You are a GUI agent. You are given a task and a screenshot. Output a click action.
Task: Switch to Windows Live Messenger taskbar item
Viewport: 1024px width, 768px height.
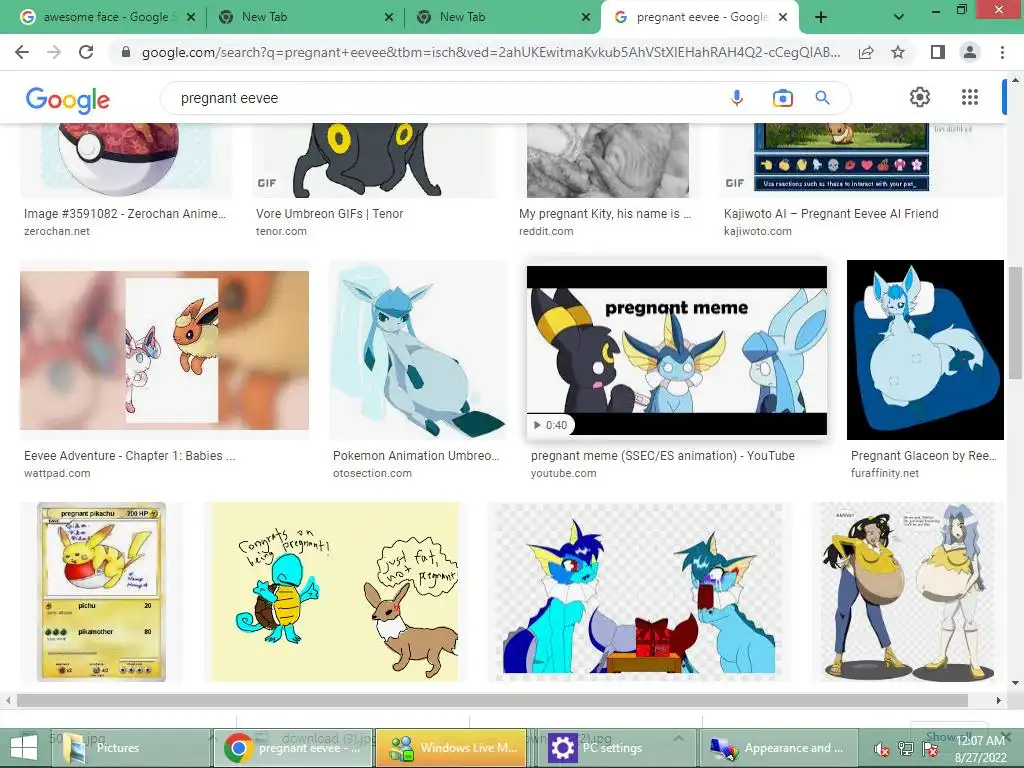451,748
